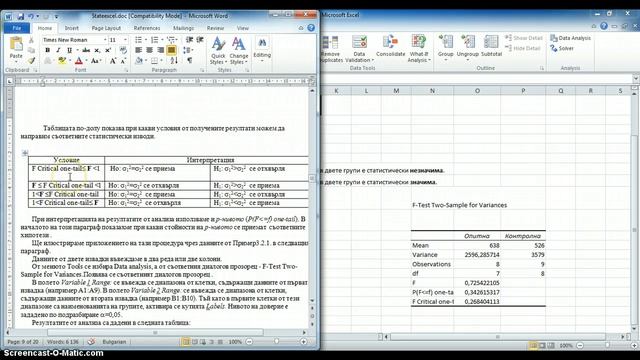Screen dimensions: 640x360
Task: Toggle Show/Hide paragraph marks
Action: [189, 61]
